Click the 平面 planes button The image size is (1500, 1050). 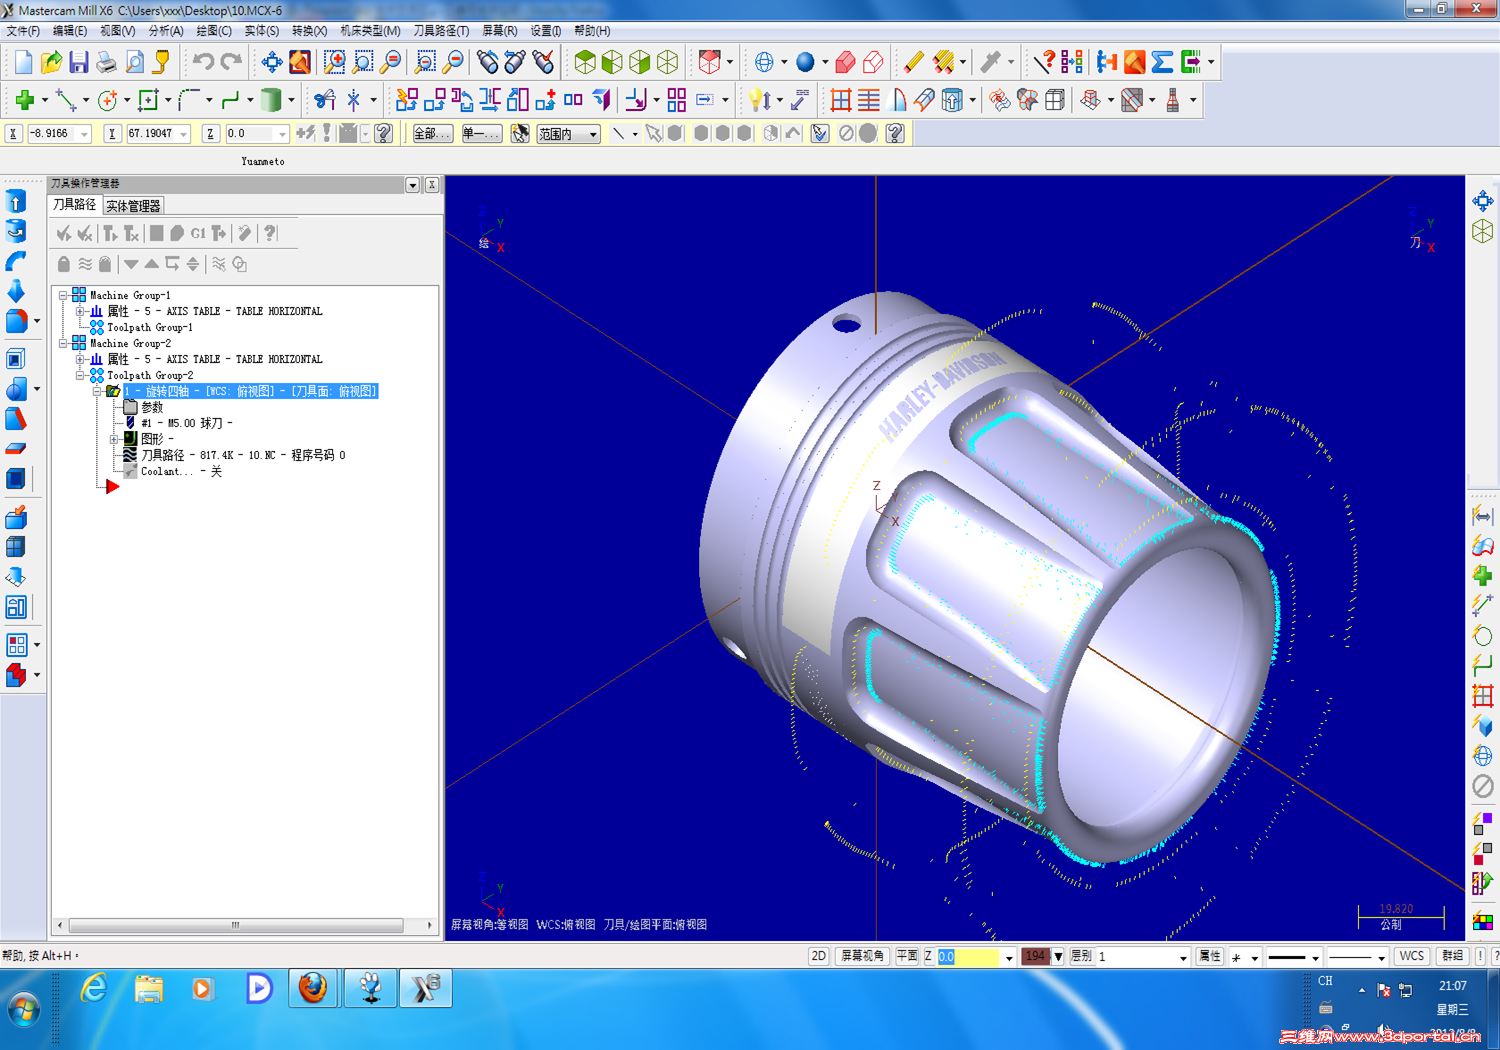click(x=906, y=956)
